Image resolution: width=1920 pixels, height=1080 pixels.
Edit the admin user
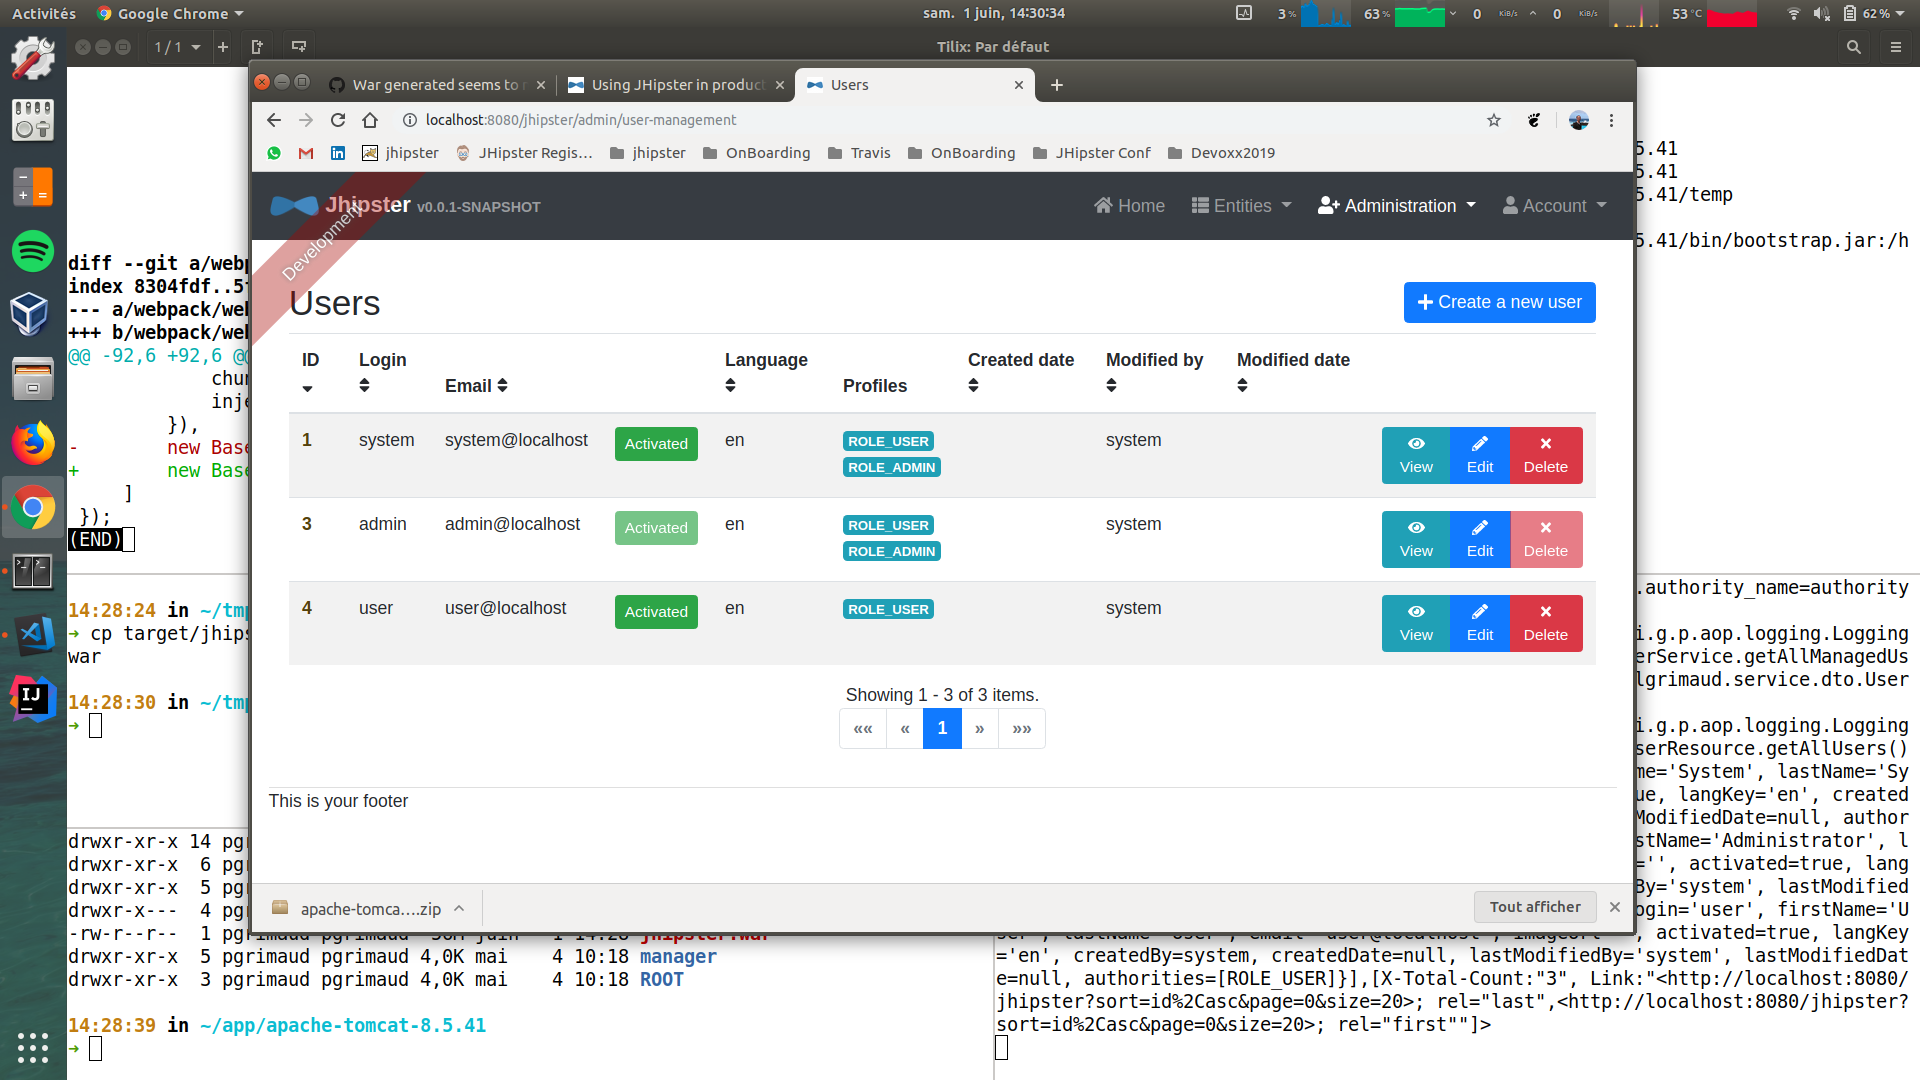tap(1479, 539)
